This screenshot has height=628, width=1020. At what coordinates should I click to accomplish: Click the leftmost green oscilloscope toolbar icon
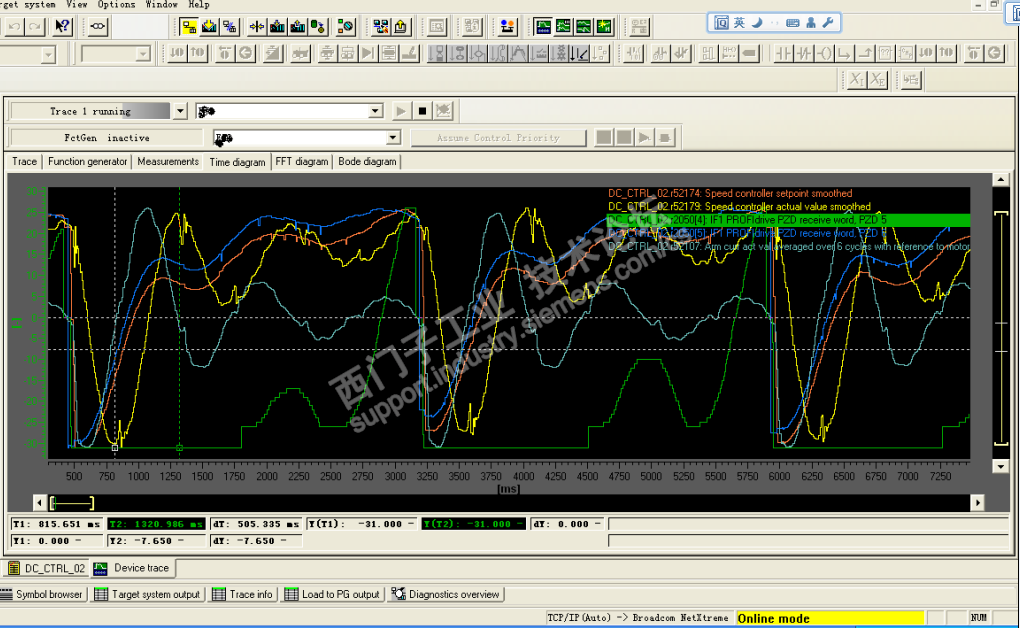[543, 26]
